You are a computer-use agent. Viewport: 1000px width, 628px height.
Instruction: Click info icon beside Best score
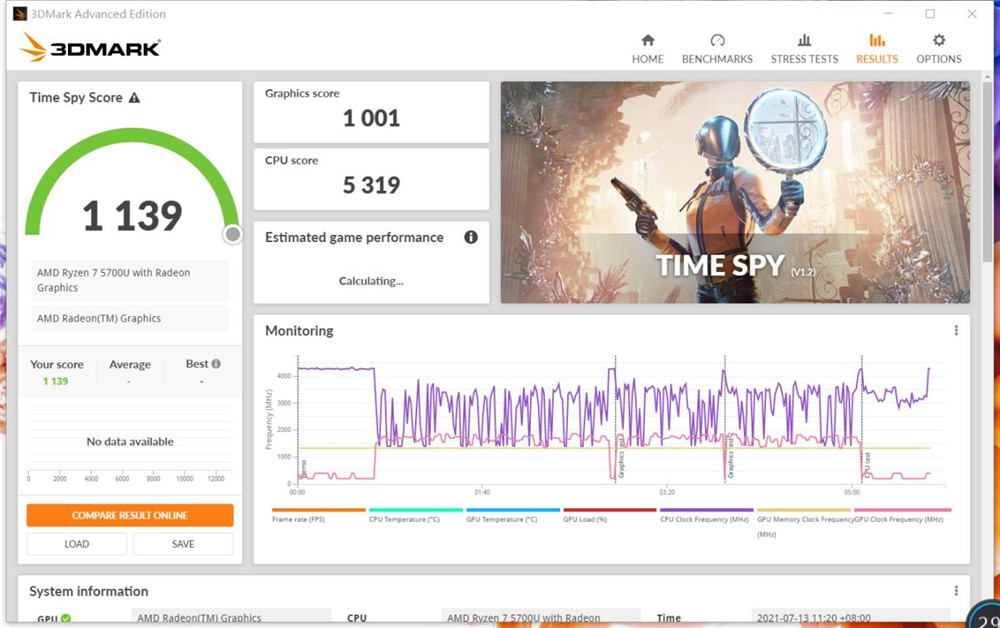[x=216, y=364]
